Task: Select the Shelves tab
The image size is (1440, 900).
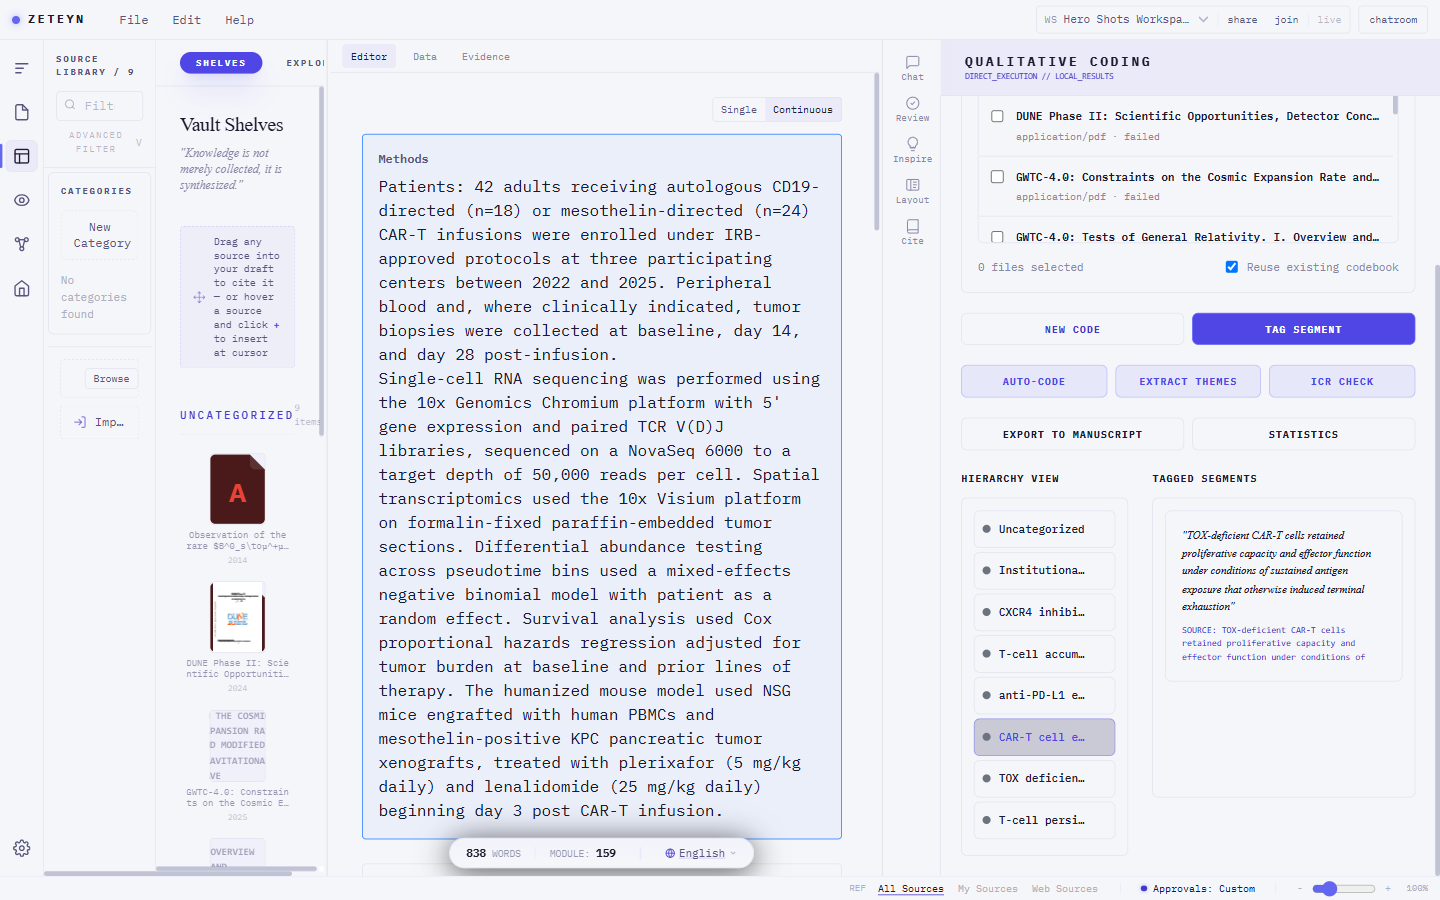Action: pos(221,63)
